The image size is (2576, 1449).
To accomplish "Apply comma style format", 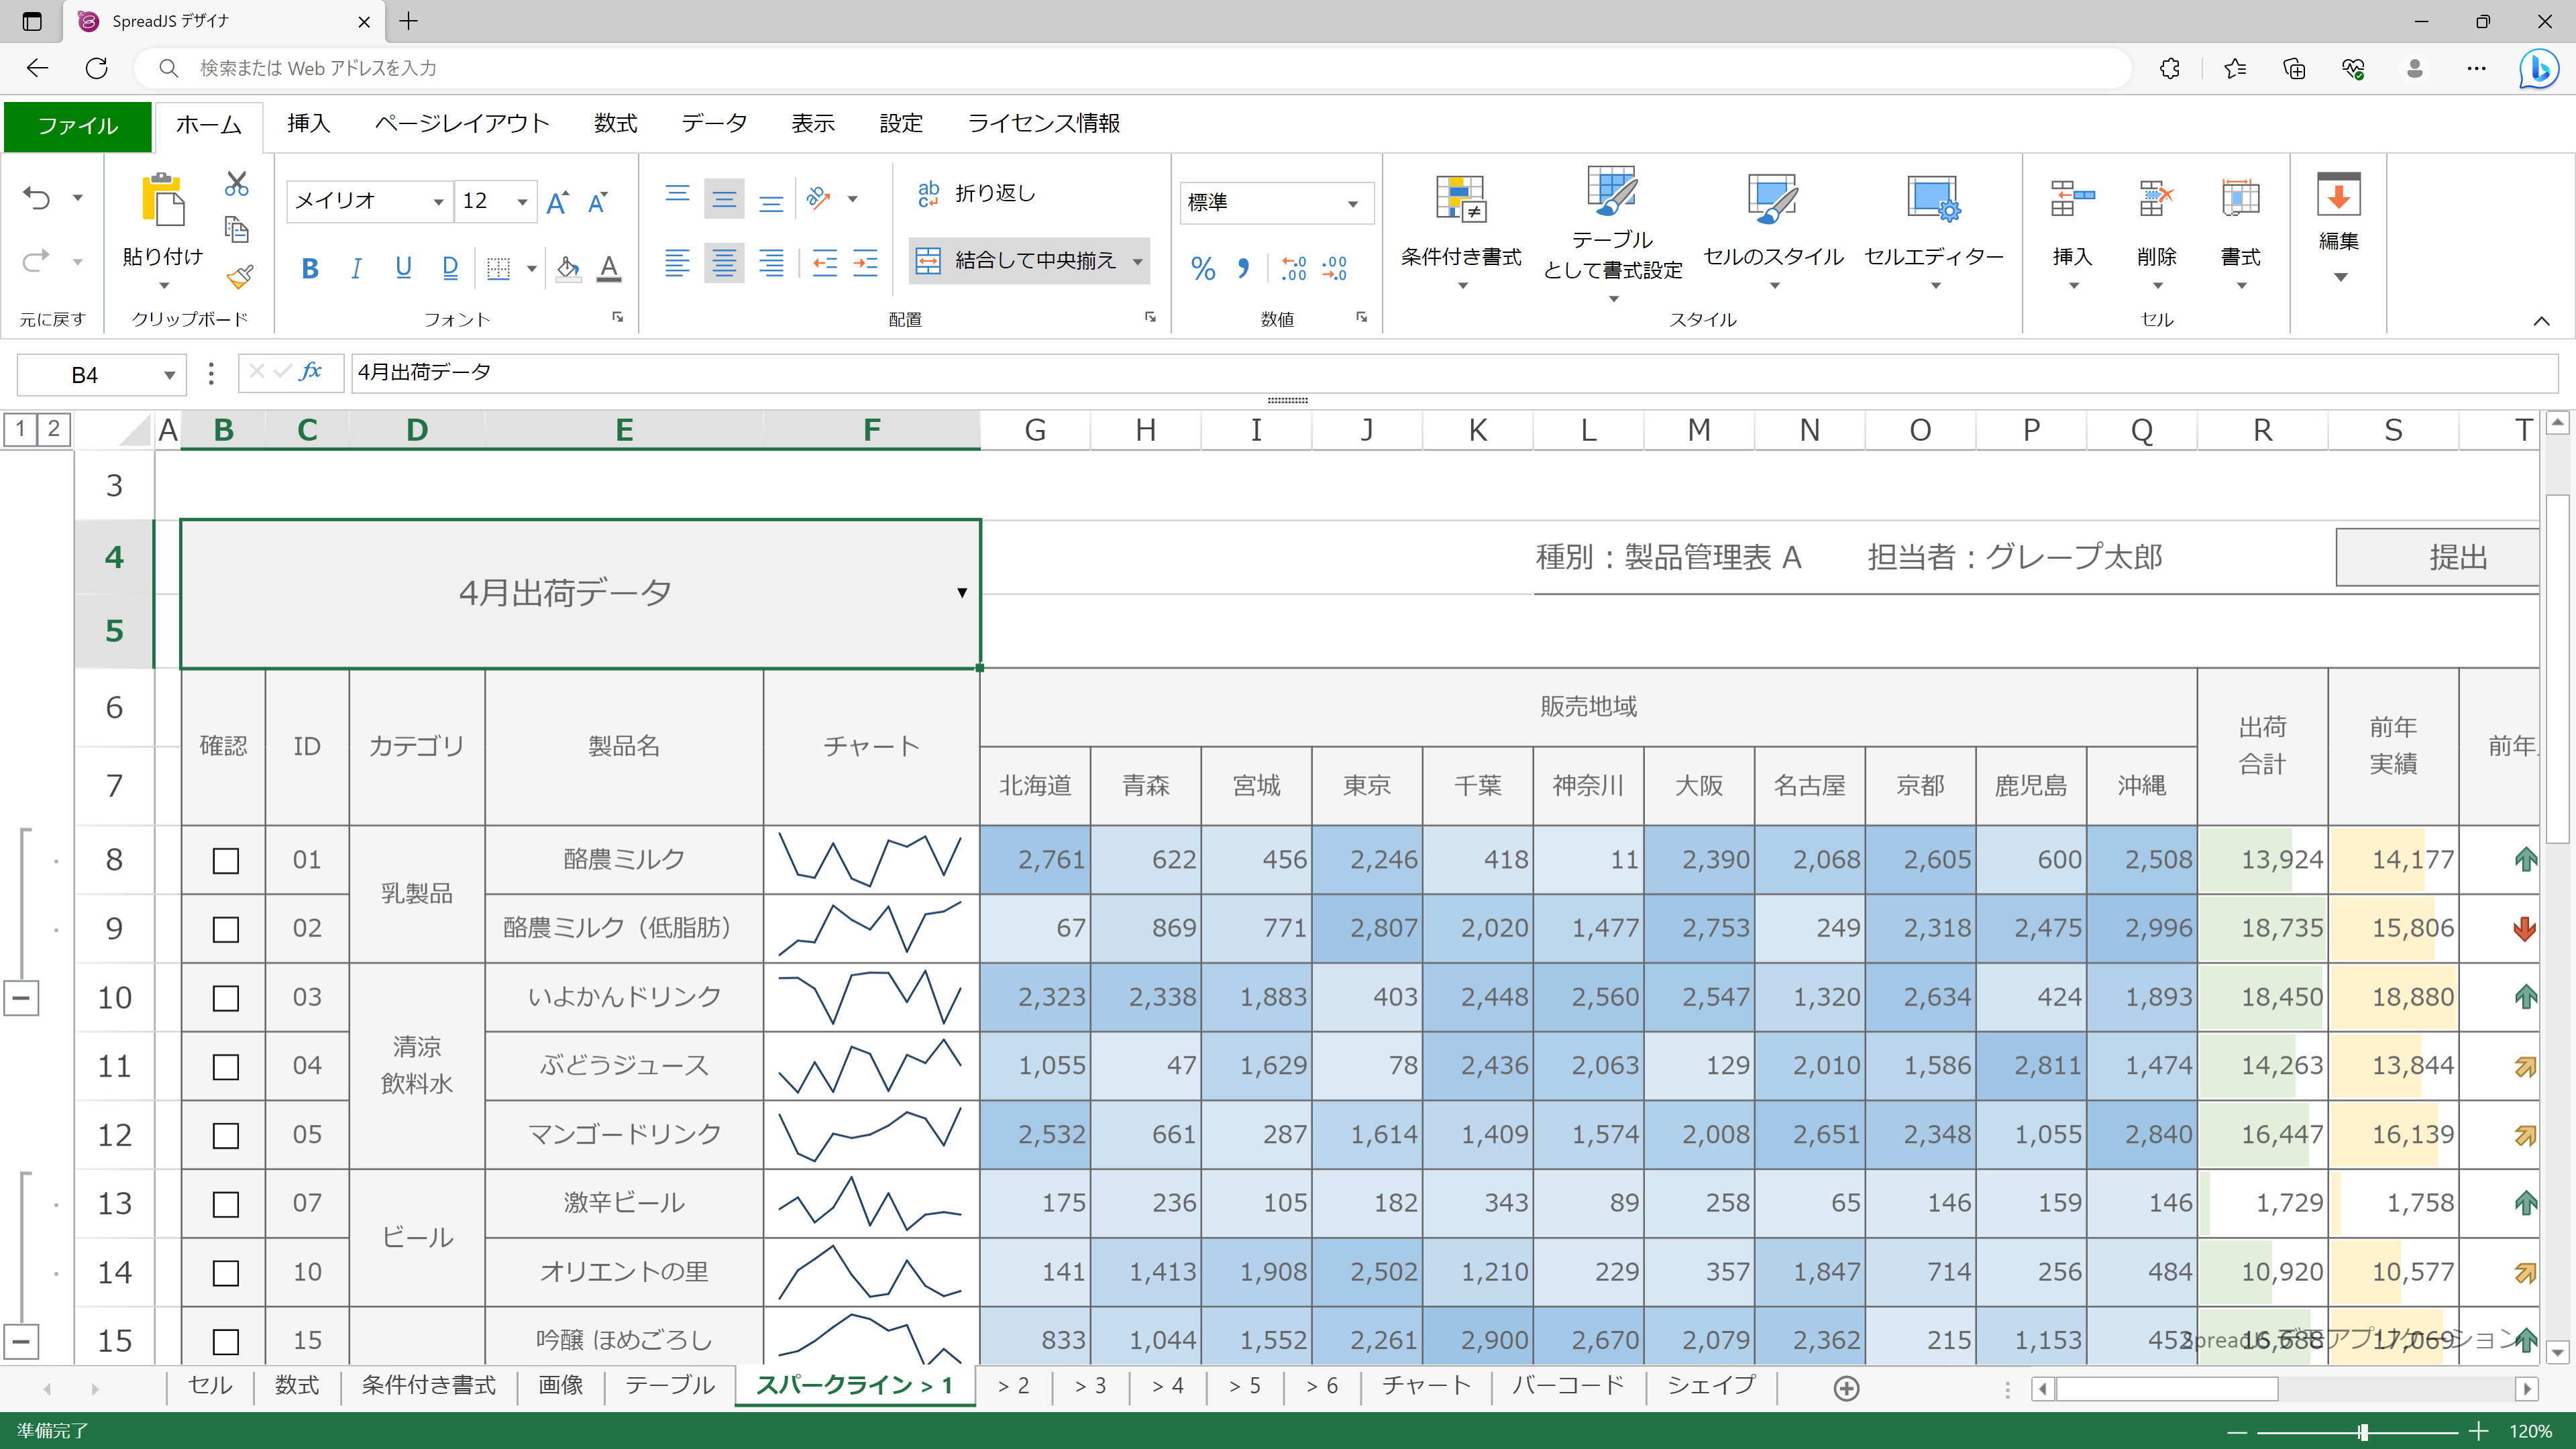I will 1243,268.
